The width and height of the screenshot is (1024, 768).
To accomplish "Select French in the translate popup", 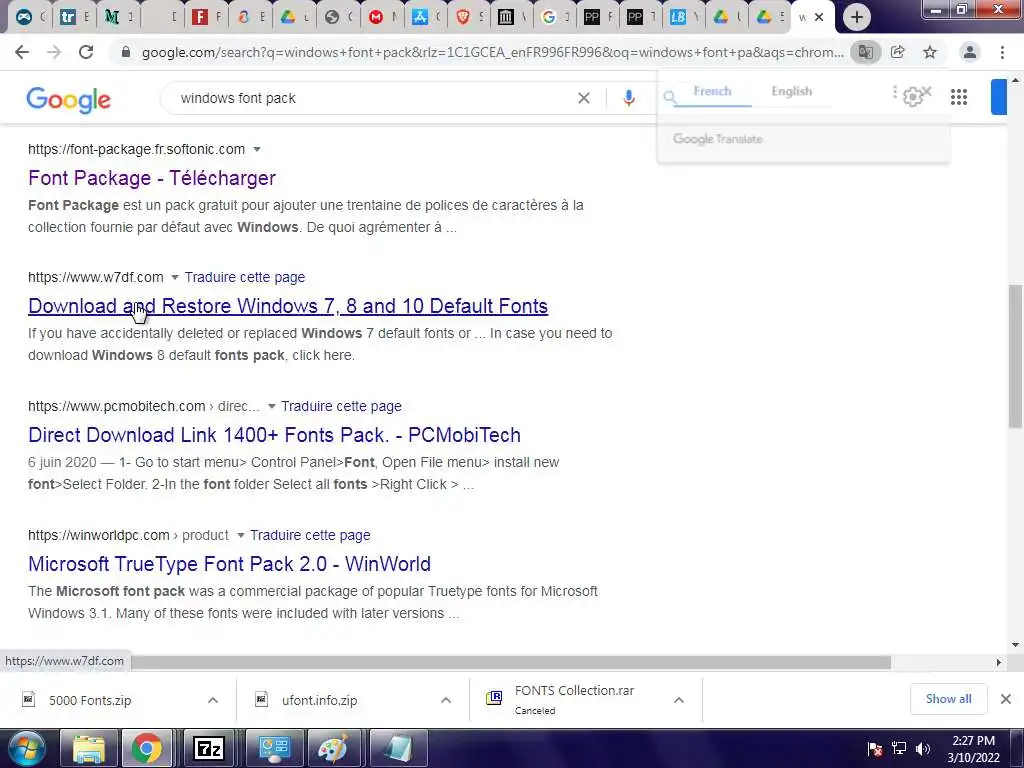I will [712, 91].
